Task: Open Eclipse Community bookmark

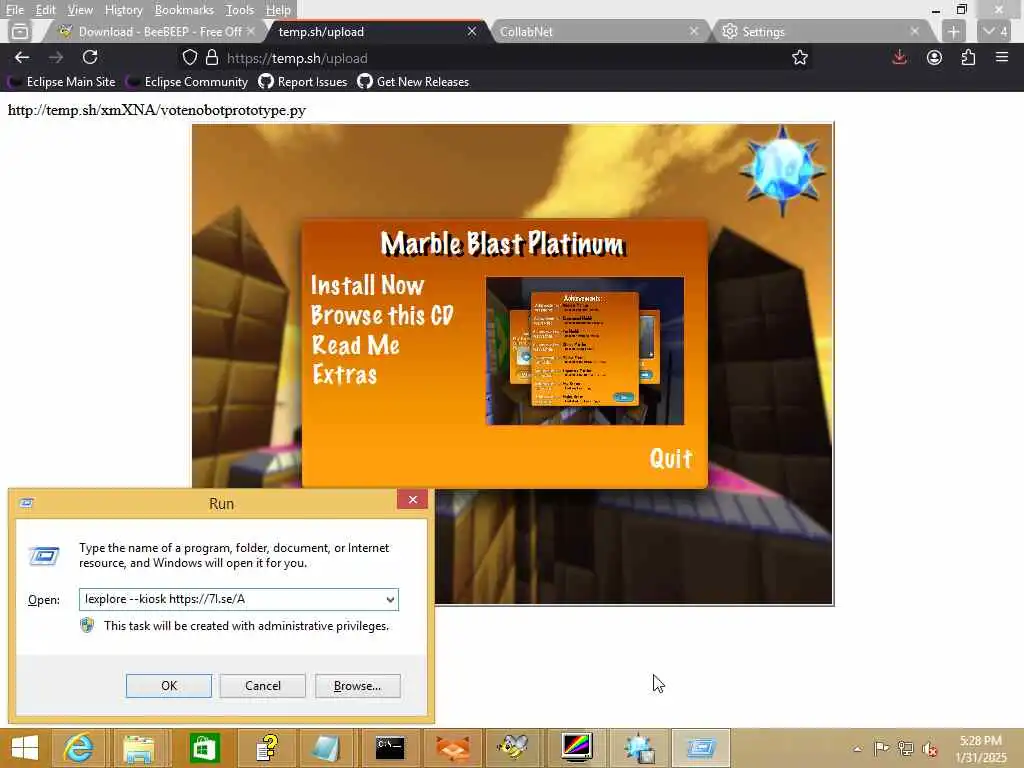Action: click(187, 82)
